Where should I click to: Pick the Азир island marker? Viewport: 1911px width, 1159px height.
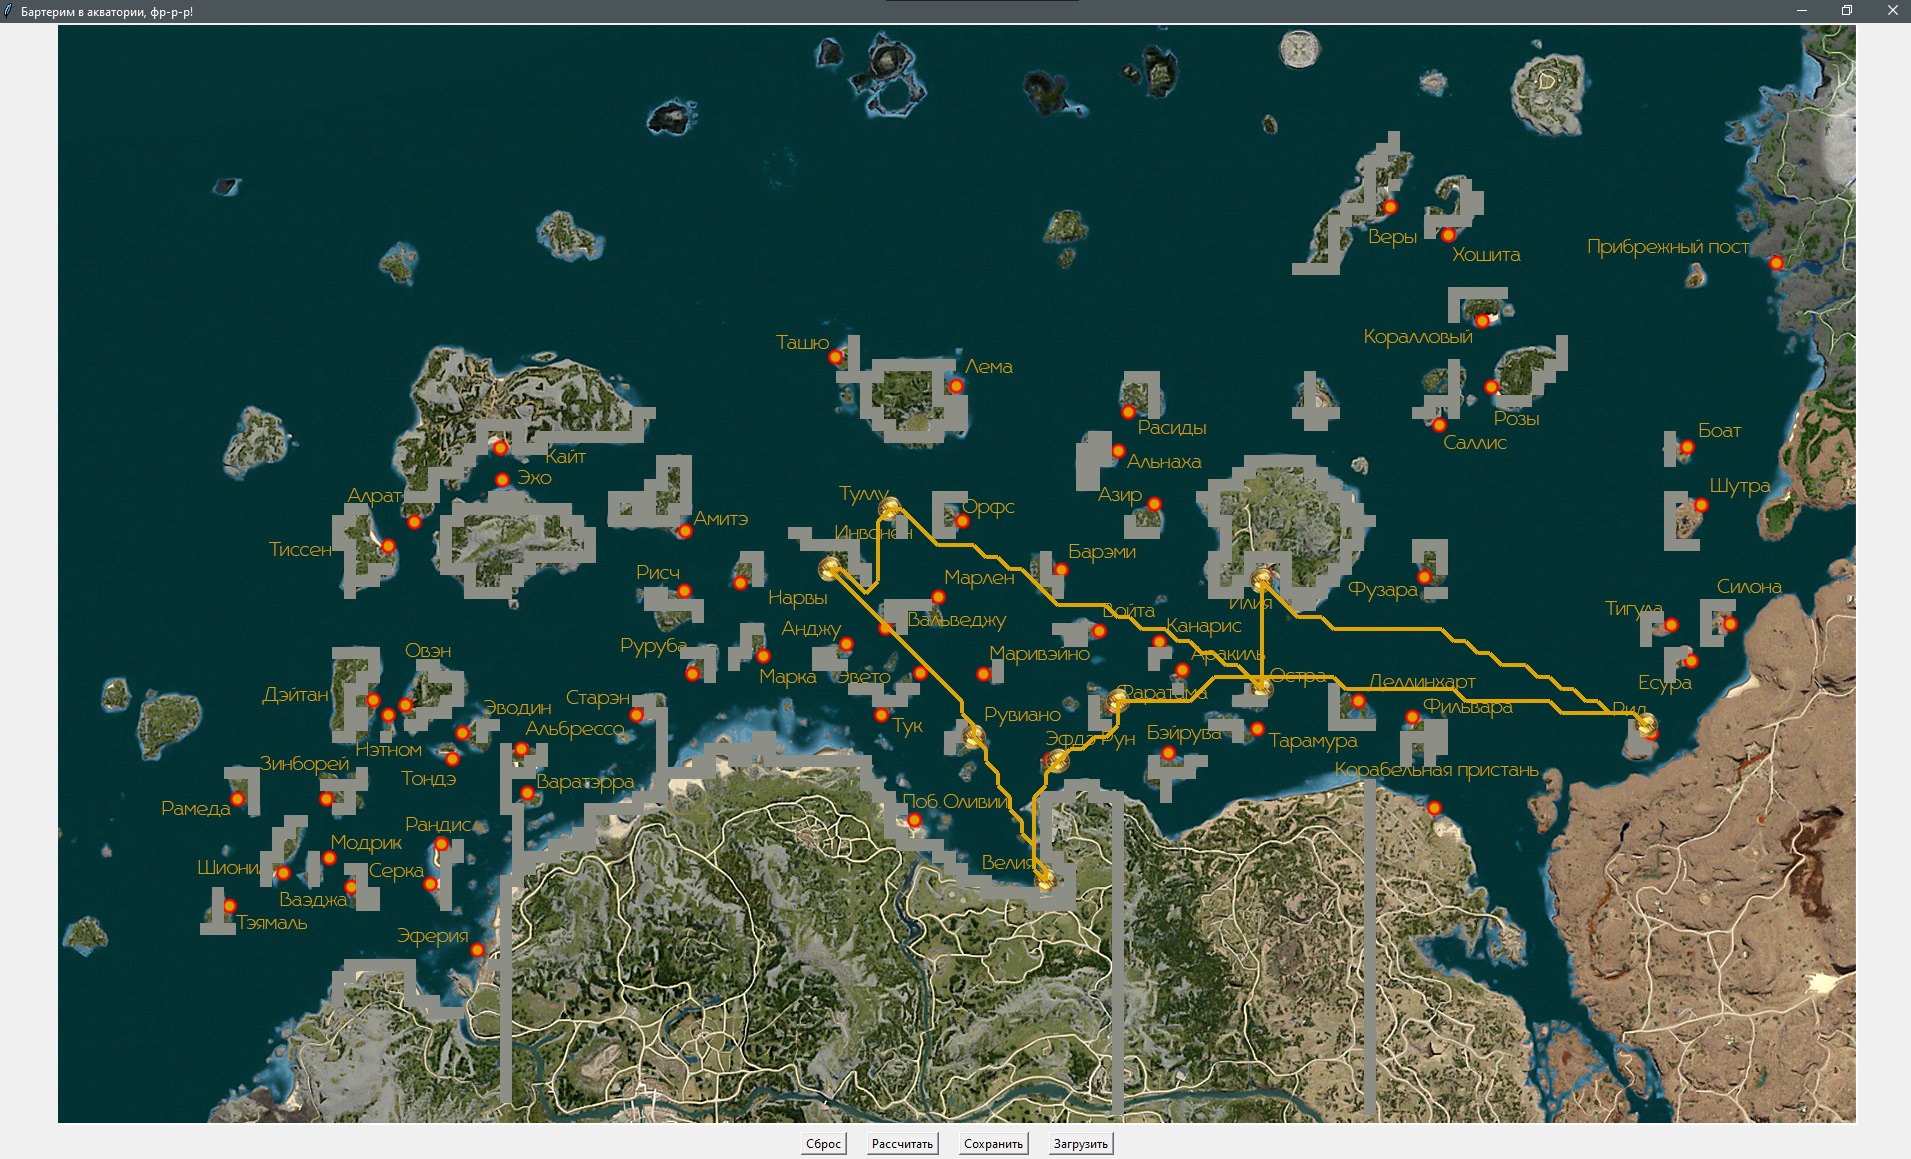tap(1154, 504)
